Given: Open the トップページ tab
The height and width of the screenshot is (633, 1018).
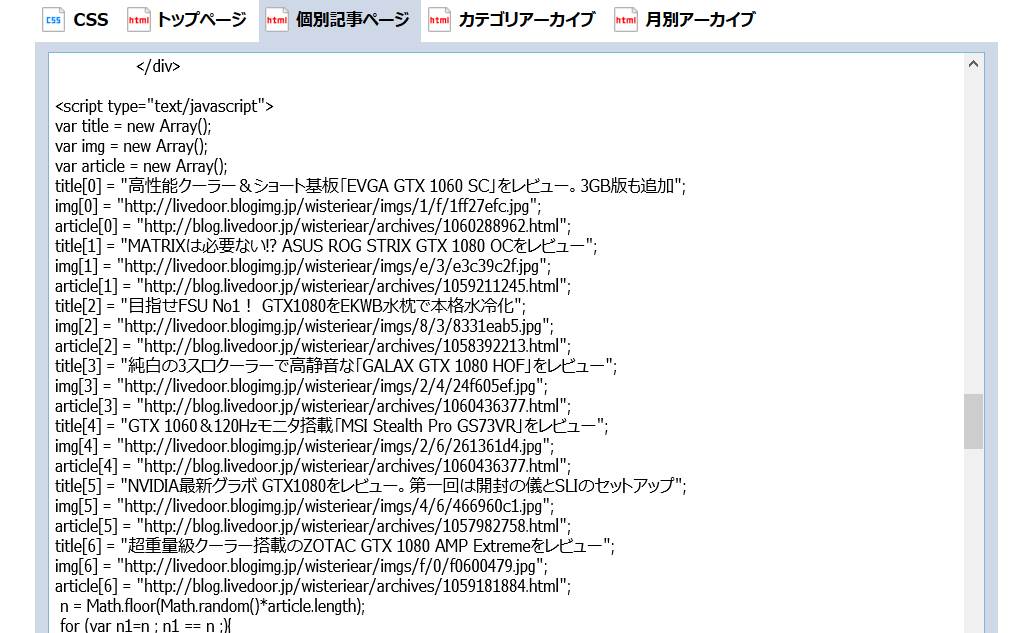Looking at the screenshot, I should tap(187, 19).
